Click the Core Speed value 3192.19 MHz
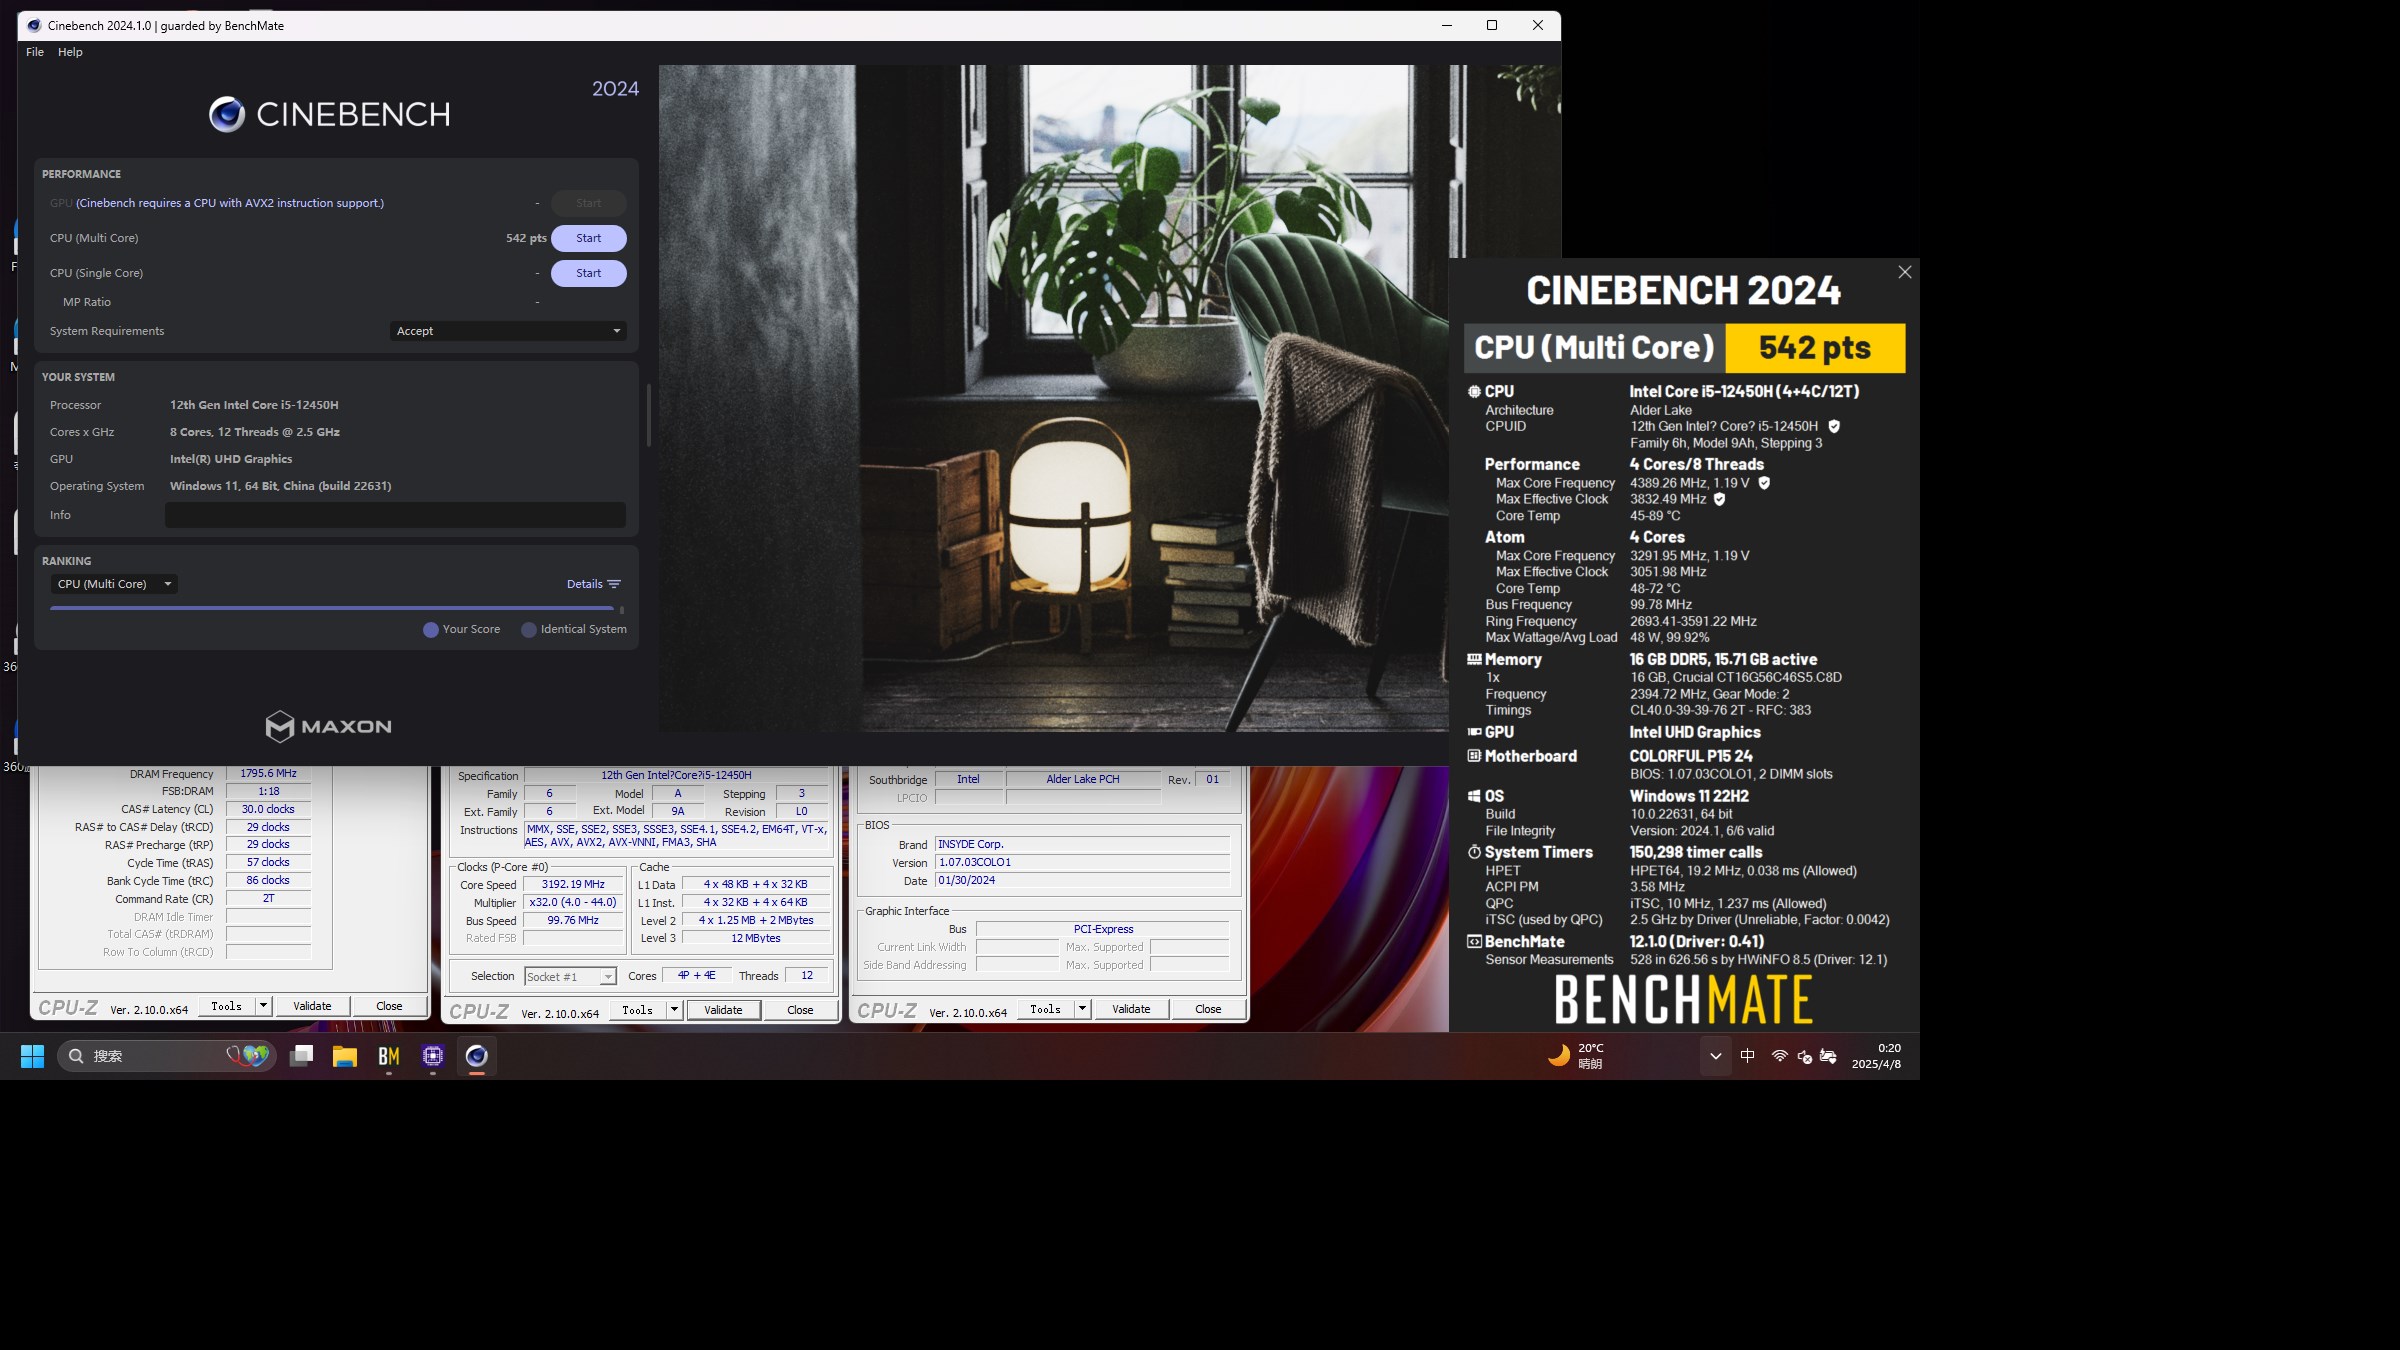This screenshot has width=2400, height=1350. (573, 885)
